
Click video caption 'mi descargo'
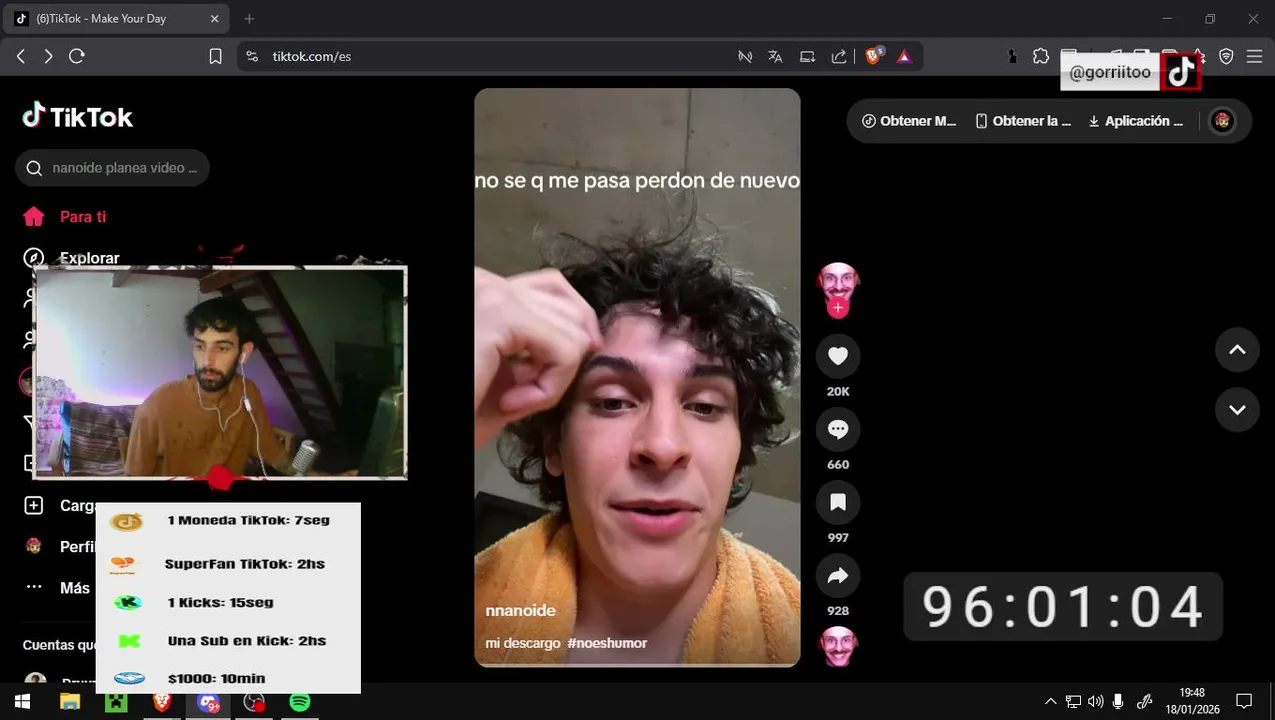(523, 643)
